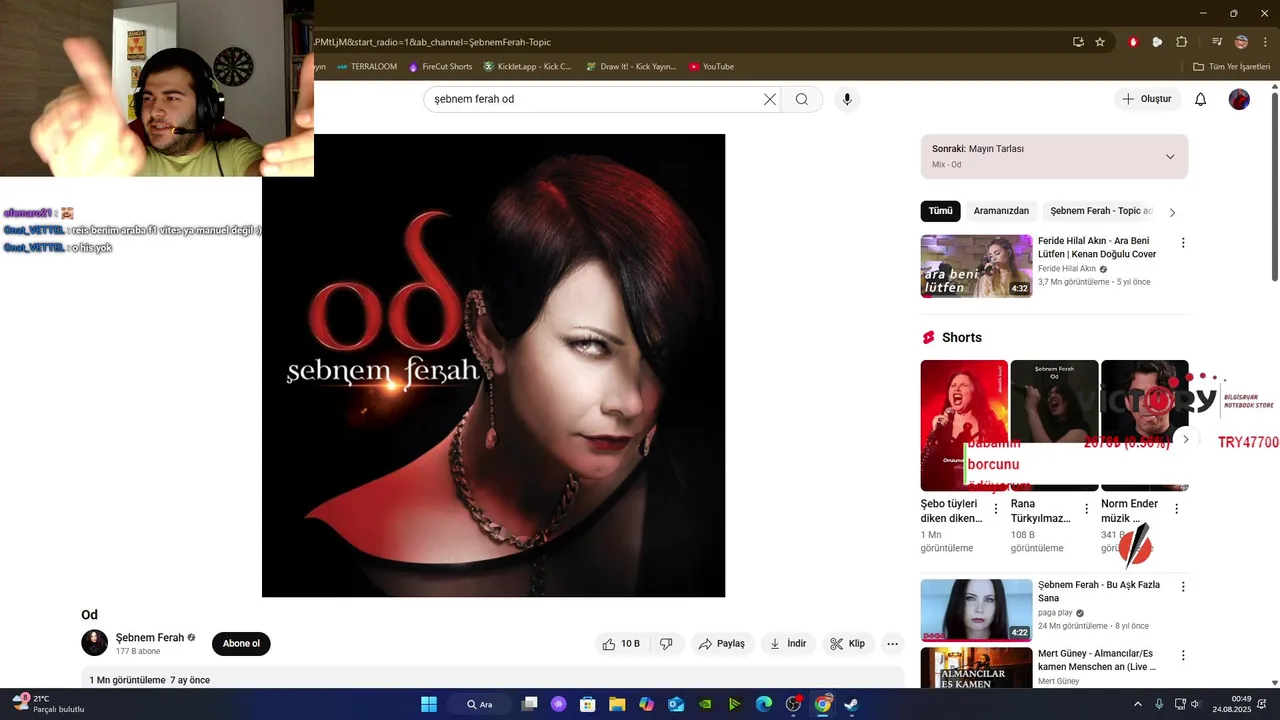Open the YouTube bookmark in bookmarks bar
Screen dimensions: 1280x720
pos(711,67)
